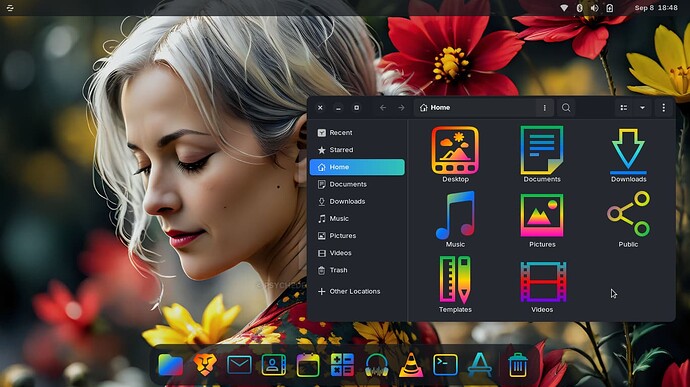690x387 pixels.
Task: Open the terminal from the dock
Action: pyautogui.click(x=445, y=365)
